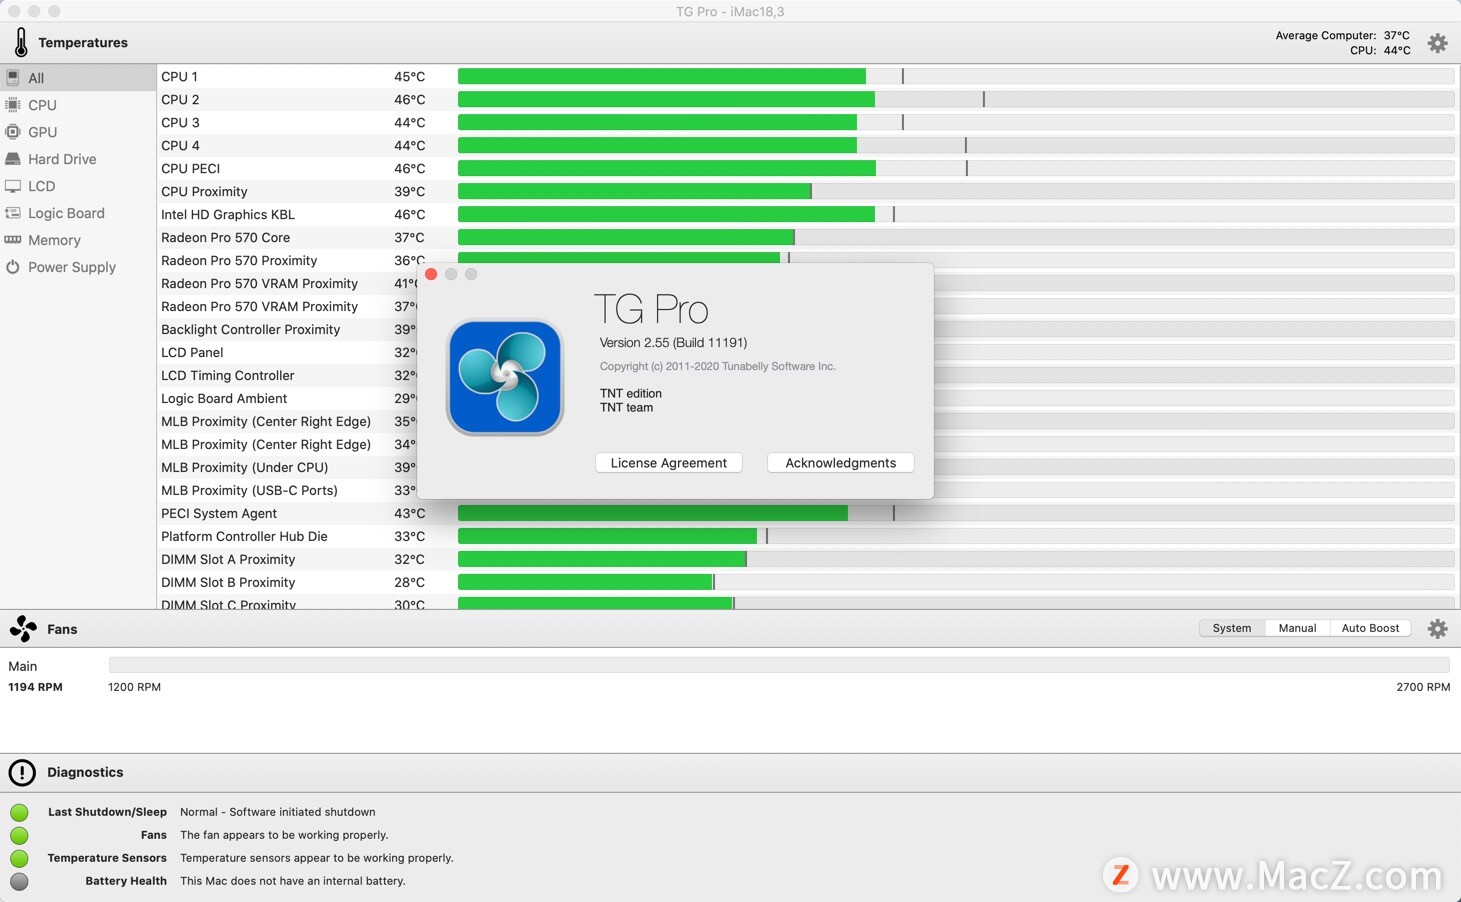Select the CPU 4 sensor row
Screen dimensions: 1461x902
[x=807, y=145]
